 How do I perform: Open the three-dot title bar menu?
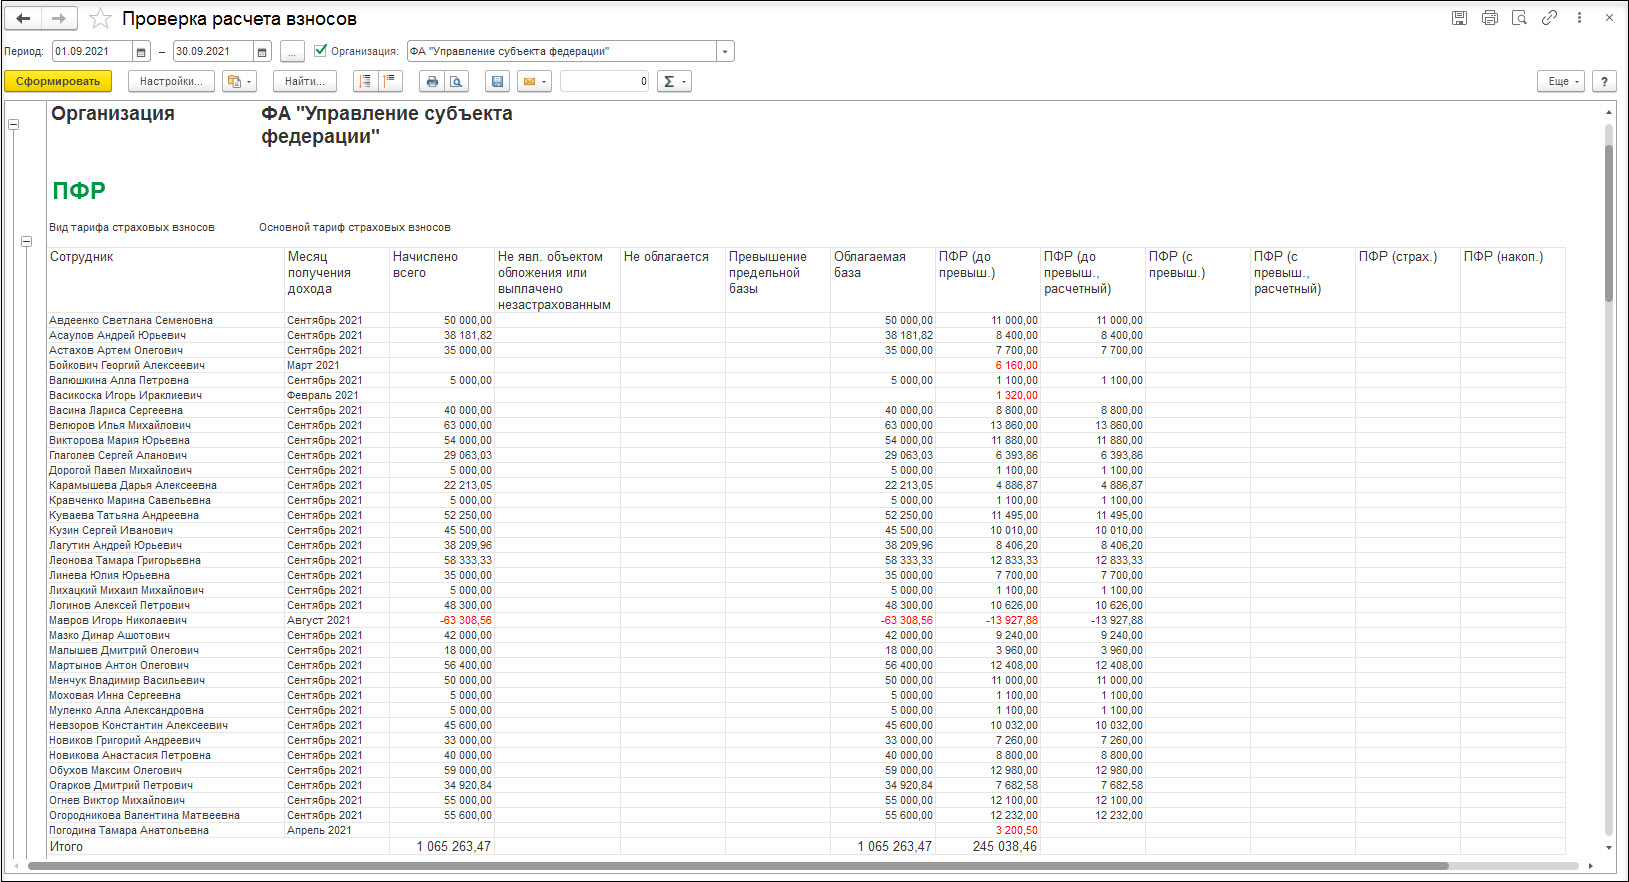1579,18
